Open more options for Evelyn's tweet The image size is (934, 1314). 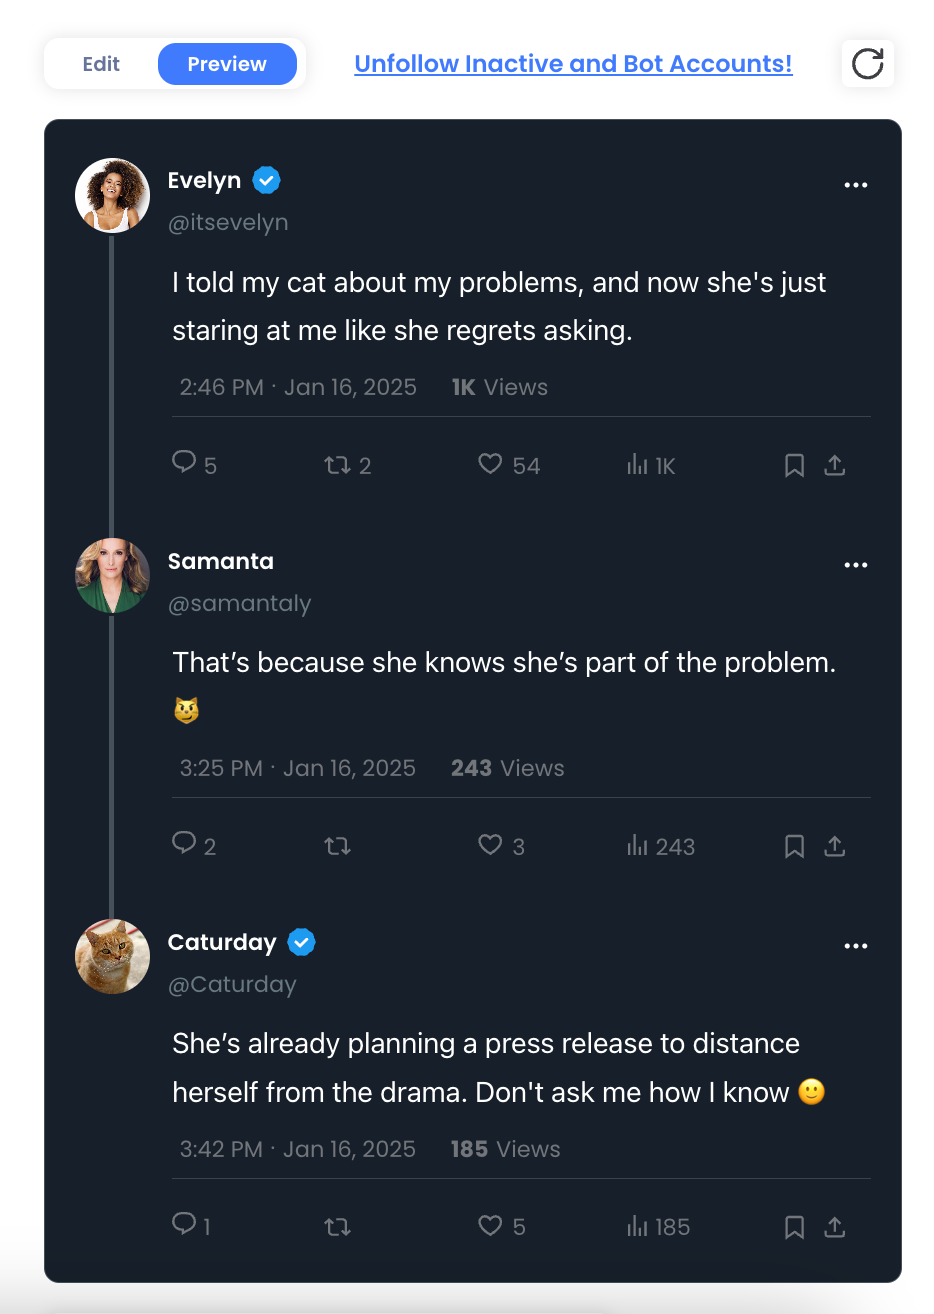click(856, 185)
